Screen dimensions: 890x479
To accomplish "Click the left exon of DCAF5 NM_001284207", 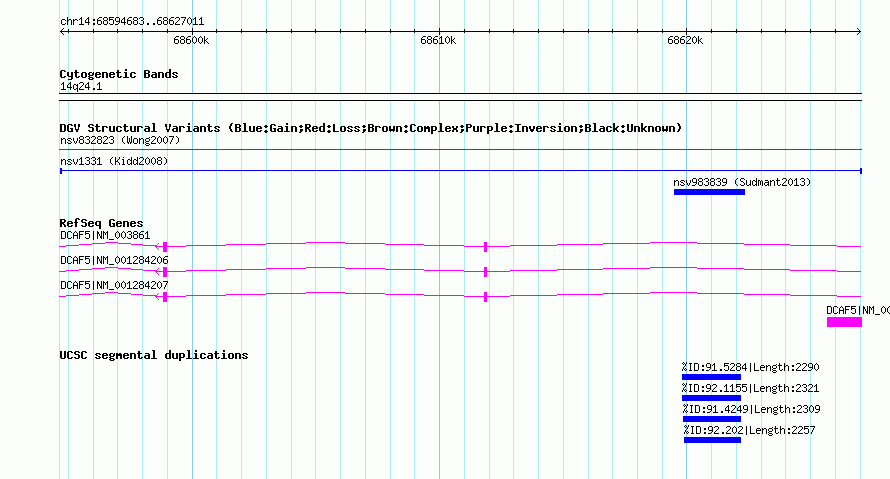I will click(x=165, y=297).
